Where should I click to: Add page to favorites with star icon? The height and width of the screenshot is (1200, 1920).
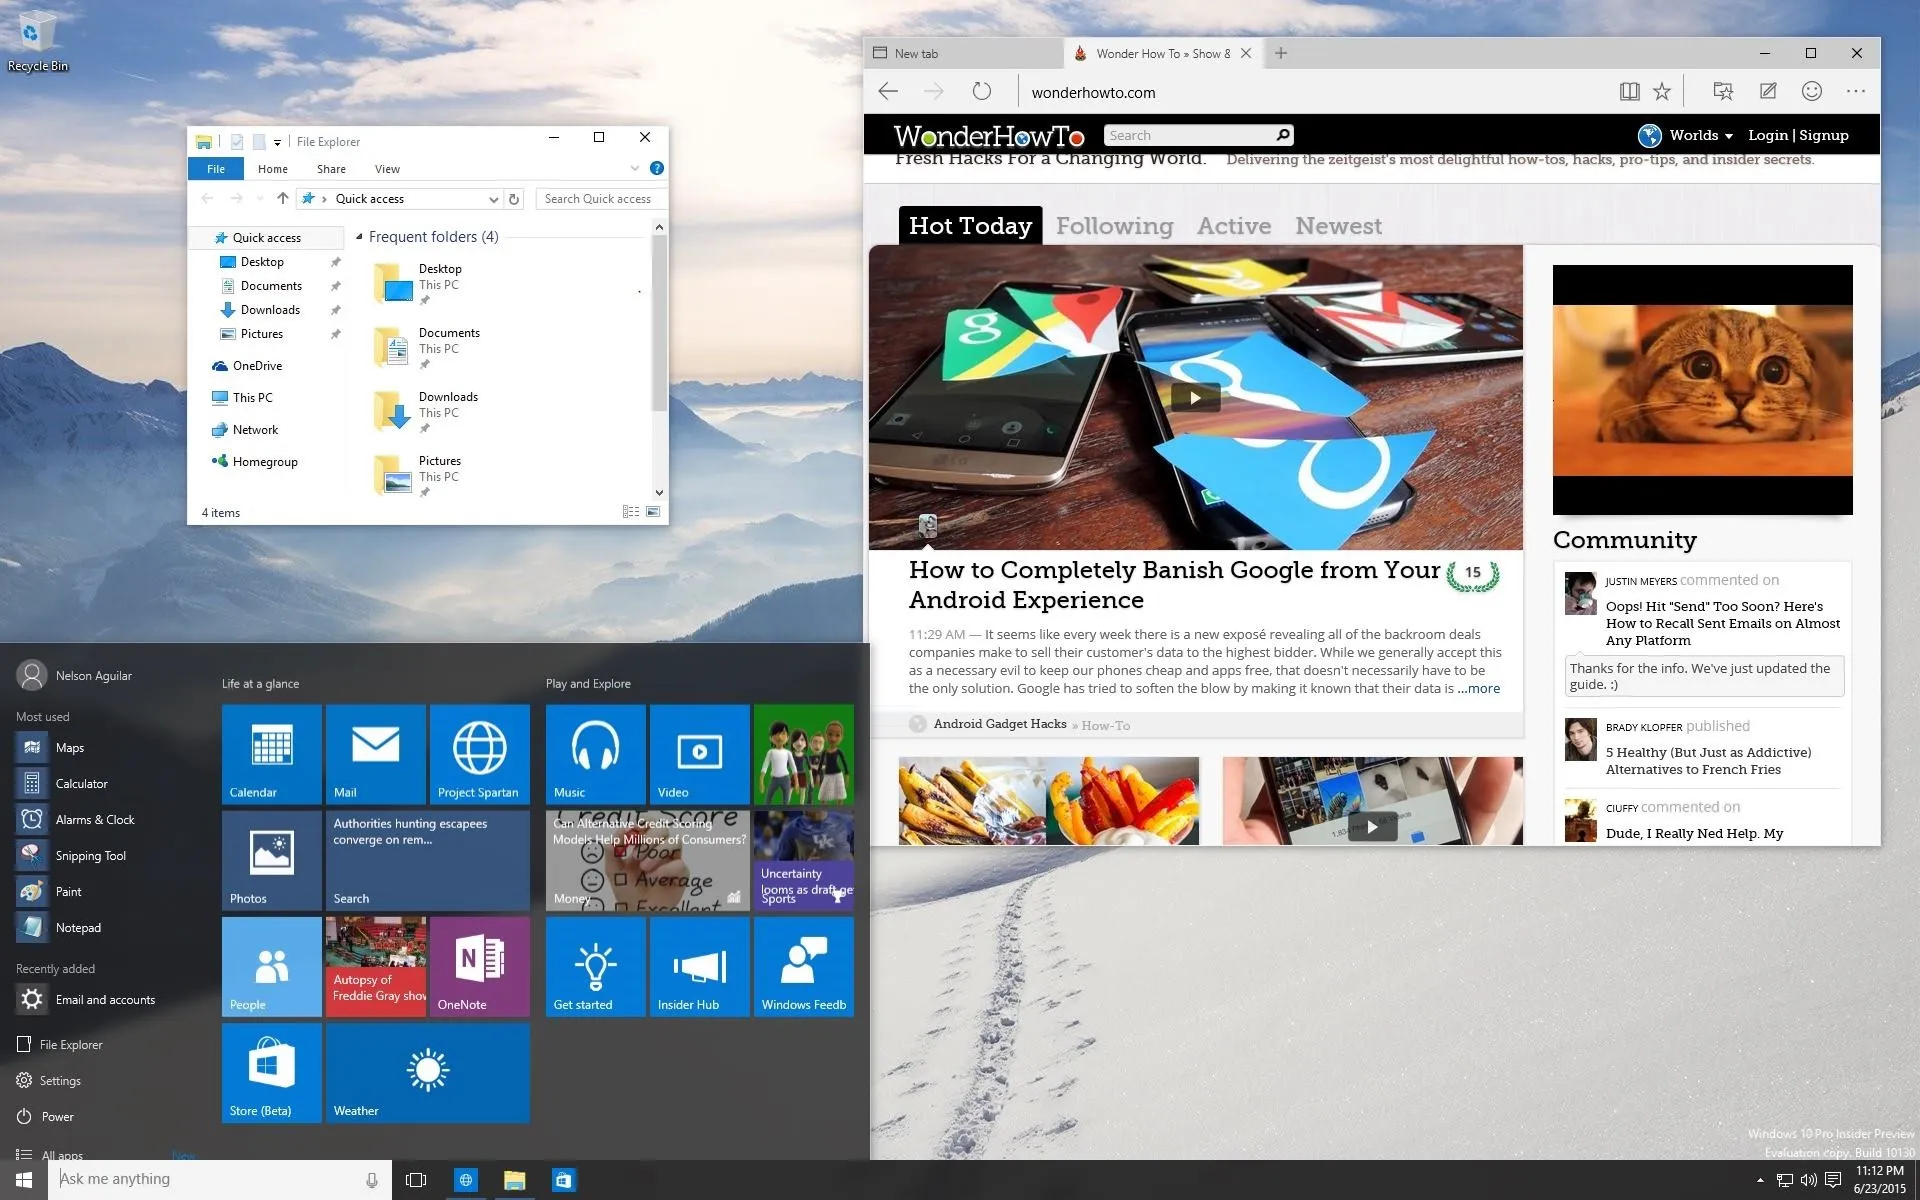(x=1662, y=92)
